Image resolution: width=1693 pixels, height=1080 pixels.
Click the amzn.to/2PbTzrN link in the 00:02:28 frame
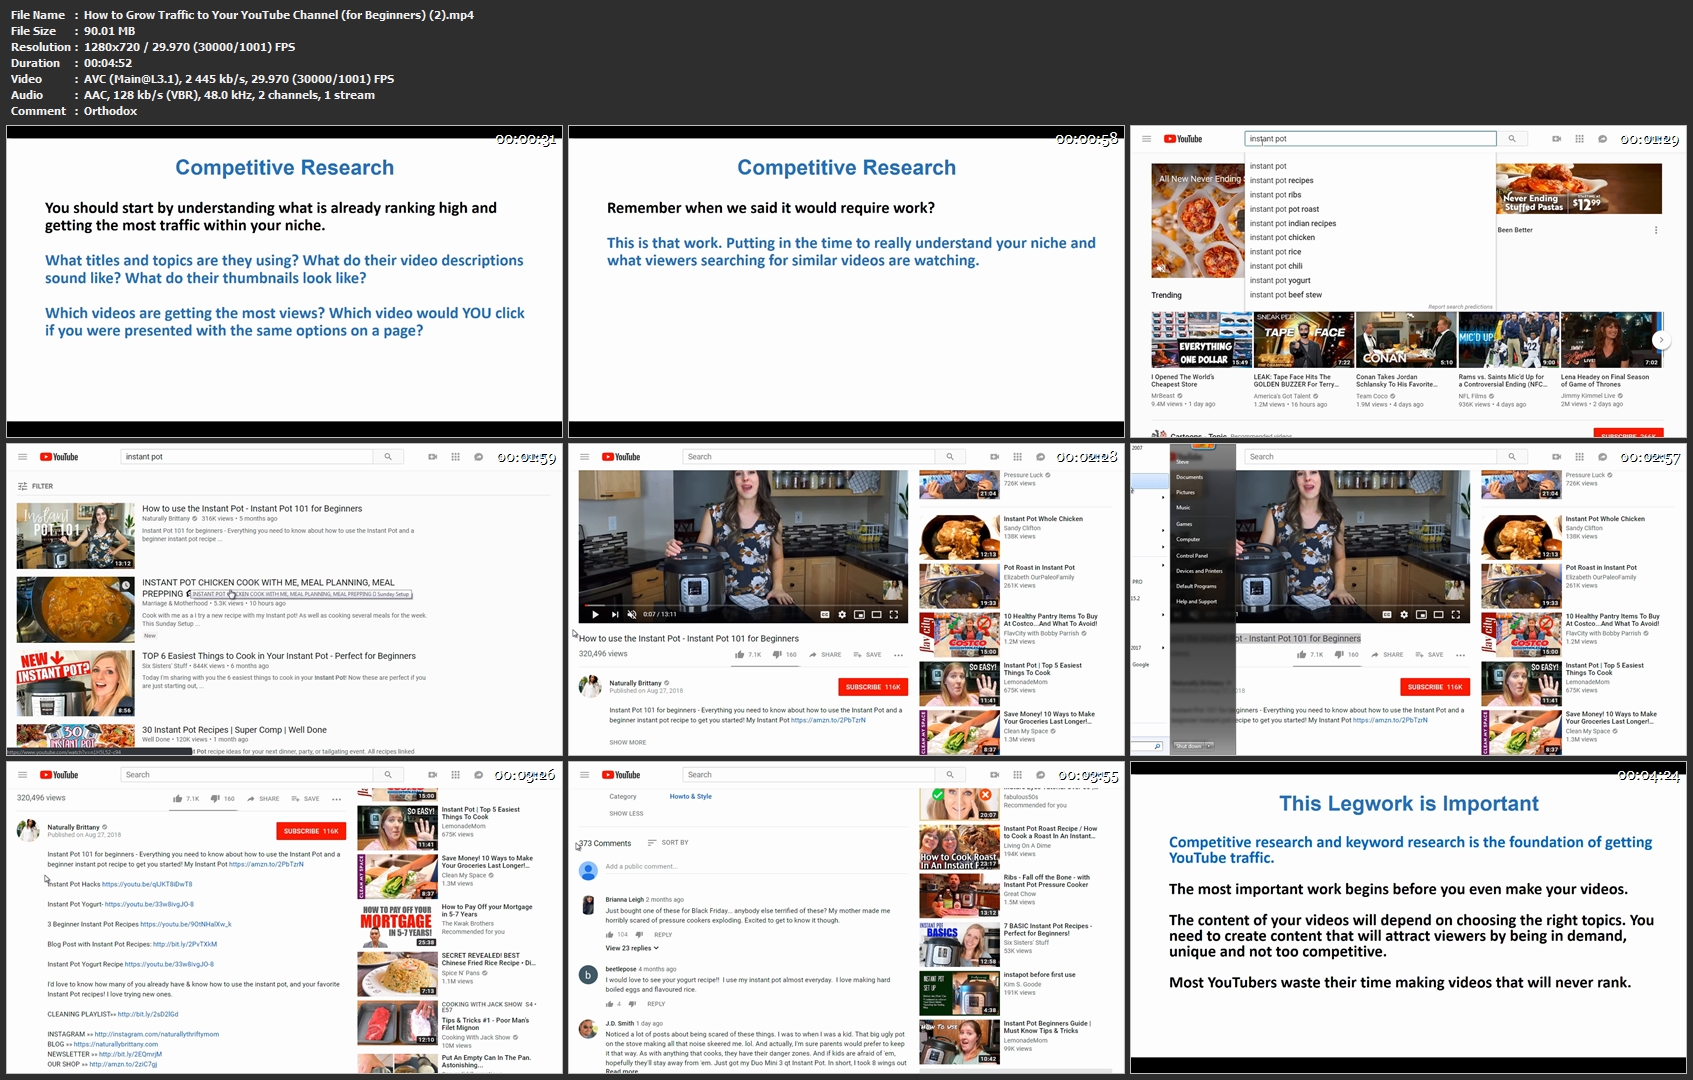[x=828, y=720]
